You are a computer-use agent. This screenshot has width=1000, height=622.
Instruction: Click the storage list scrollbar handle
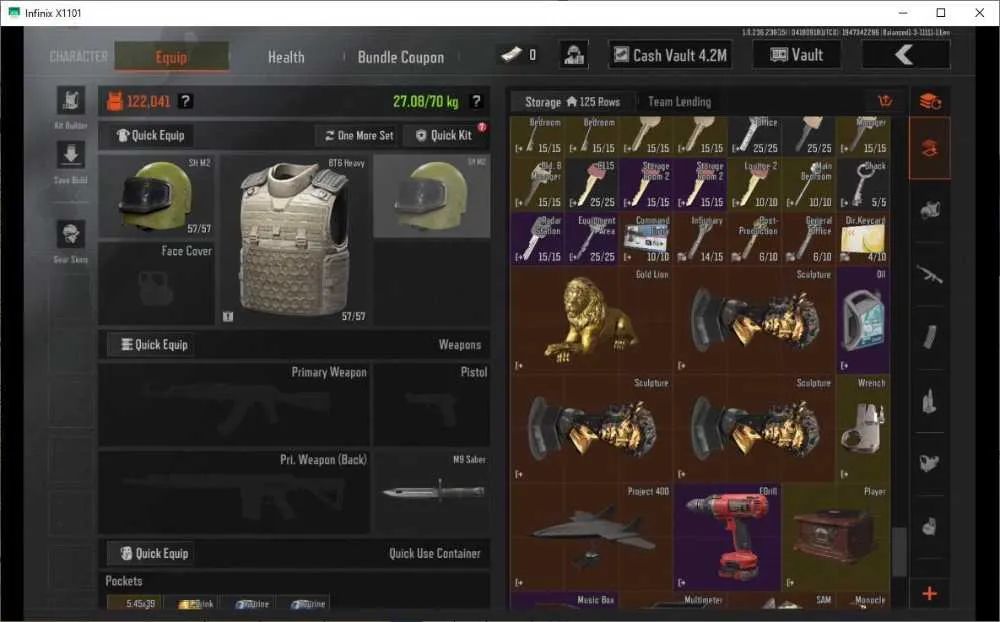(x=899, y=552)
